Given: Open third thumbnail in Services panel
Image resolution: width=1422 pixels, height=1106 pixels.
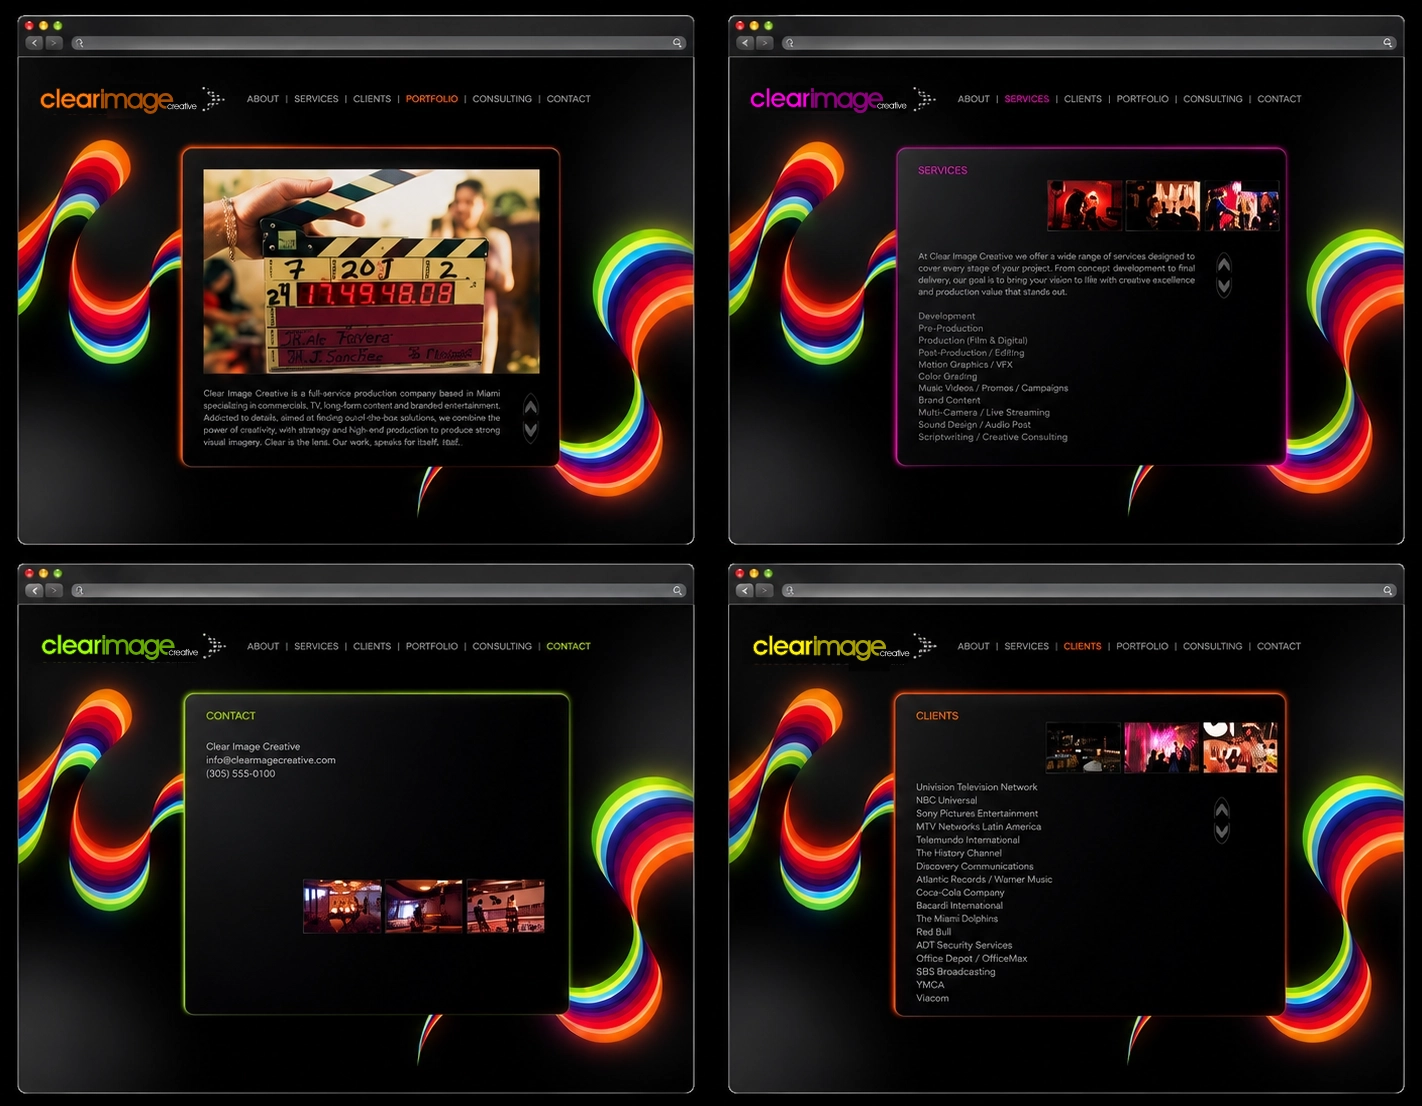Looking at the screenshot, I should (1241, 206).
